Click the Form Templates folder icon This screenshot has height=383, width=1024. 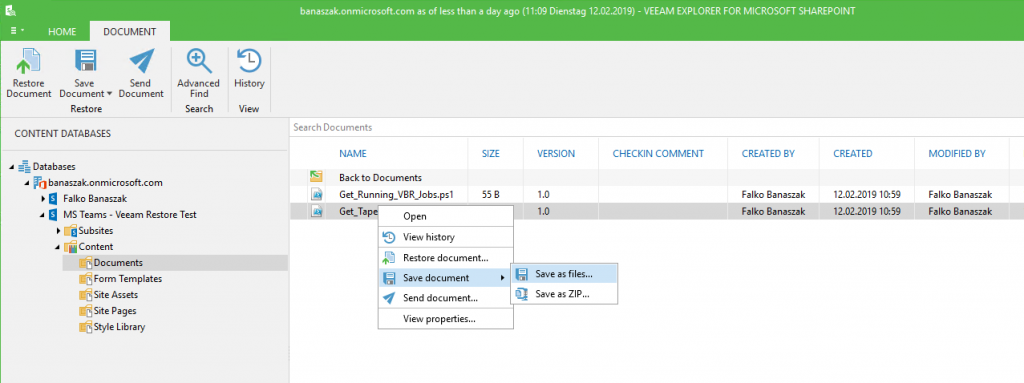point(86,278)
